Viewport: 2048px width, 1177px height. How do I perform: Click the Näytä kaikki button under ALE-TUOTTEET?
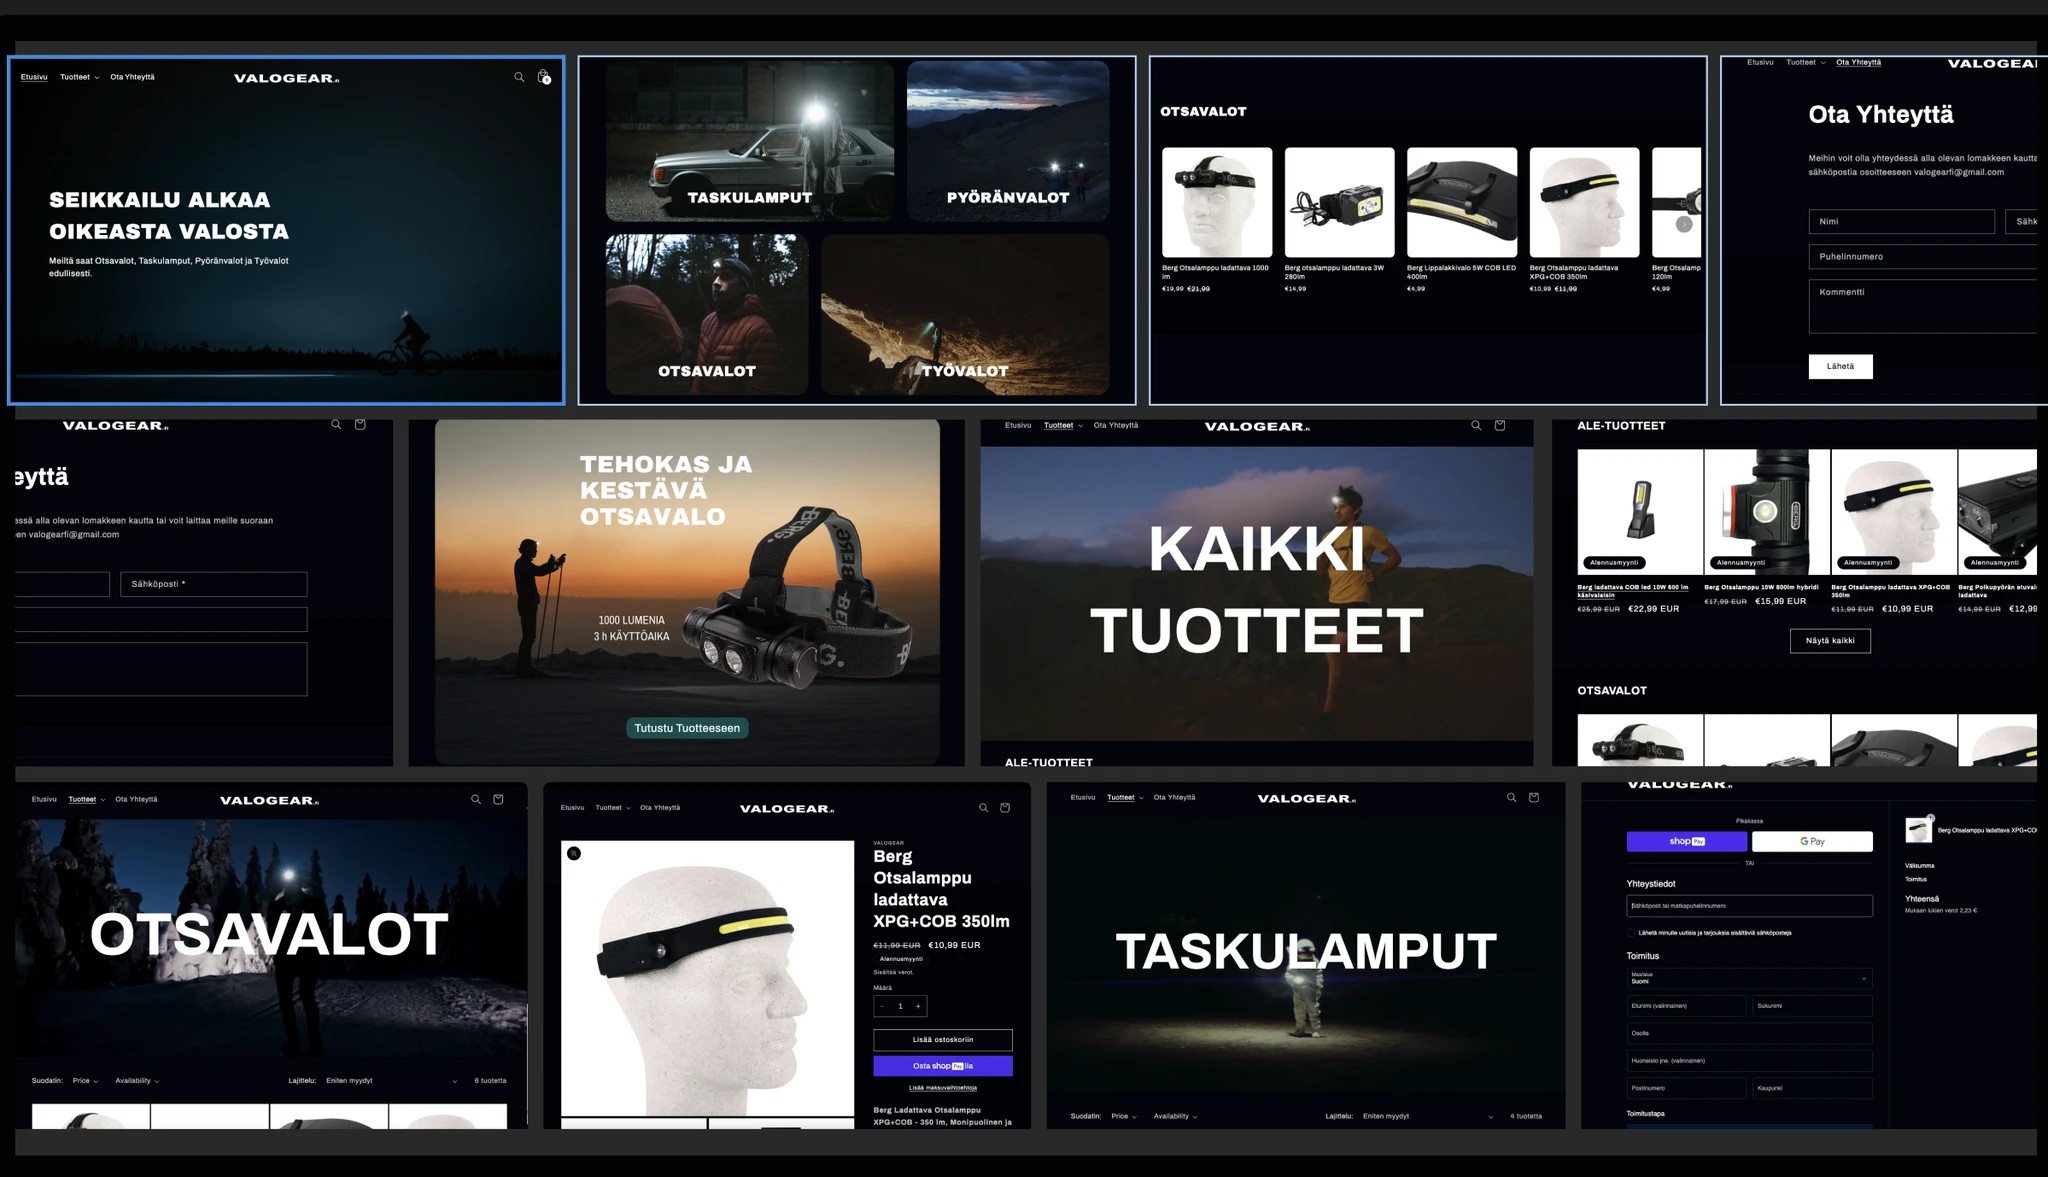pos(1829,641)
